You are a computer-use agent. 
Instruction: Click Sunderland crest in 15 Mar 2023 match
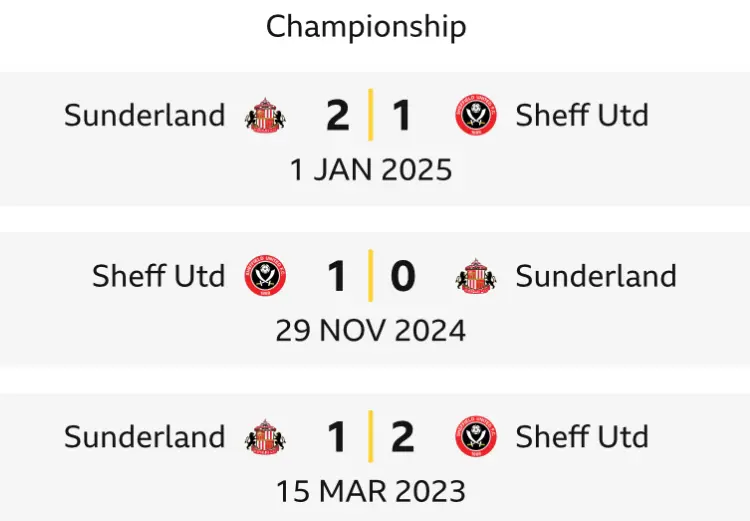[265, 437]
